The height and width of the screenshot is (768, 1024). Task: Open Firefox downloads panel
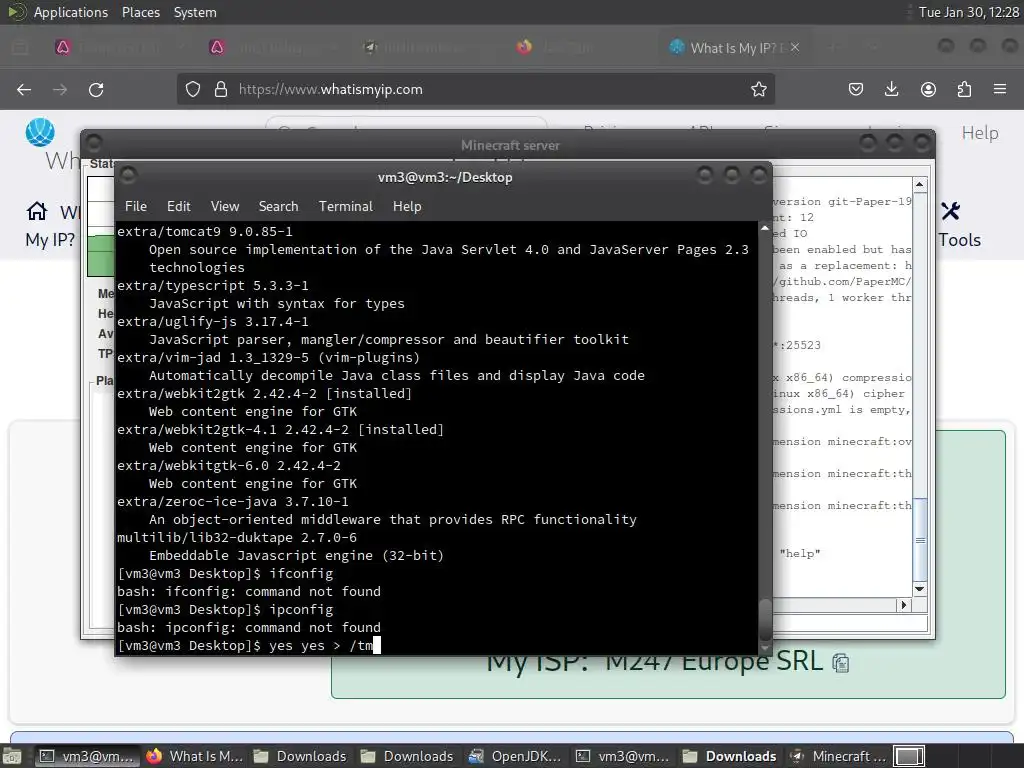tap(891, 89)
